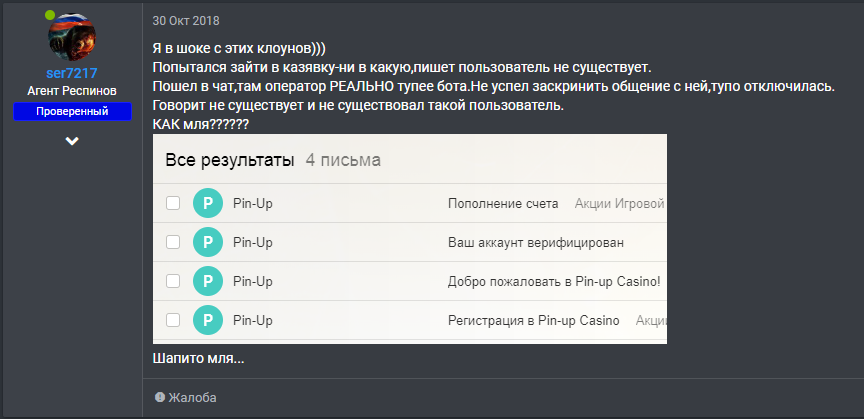
Task: Click Pin-Up sender icon on Добро пожаловать row
Action: [207, 281]
